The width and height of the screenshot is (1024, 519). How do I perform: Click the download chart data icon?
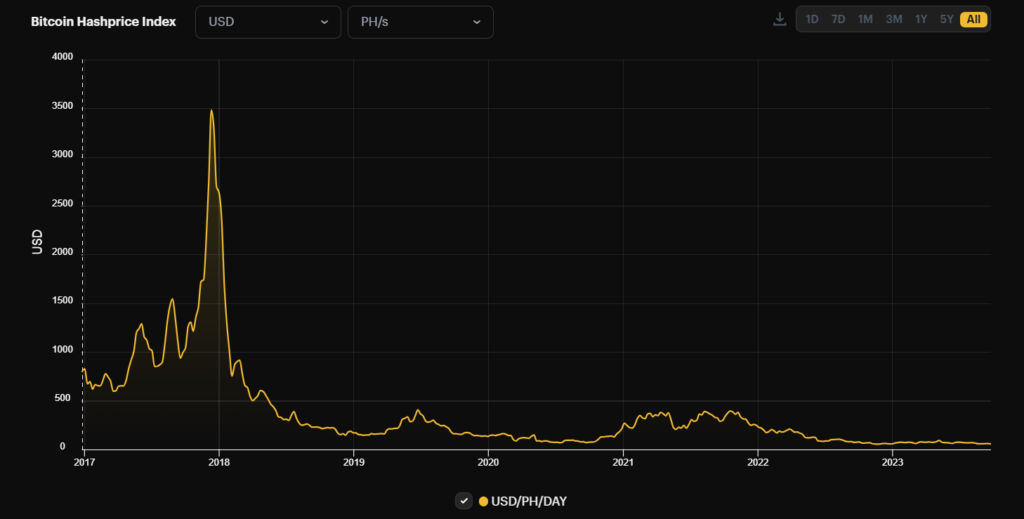click(780, 20)
